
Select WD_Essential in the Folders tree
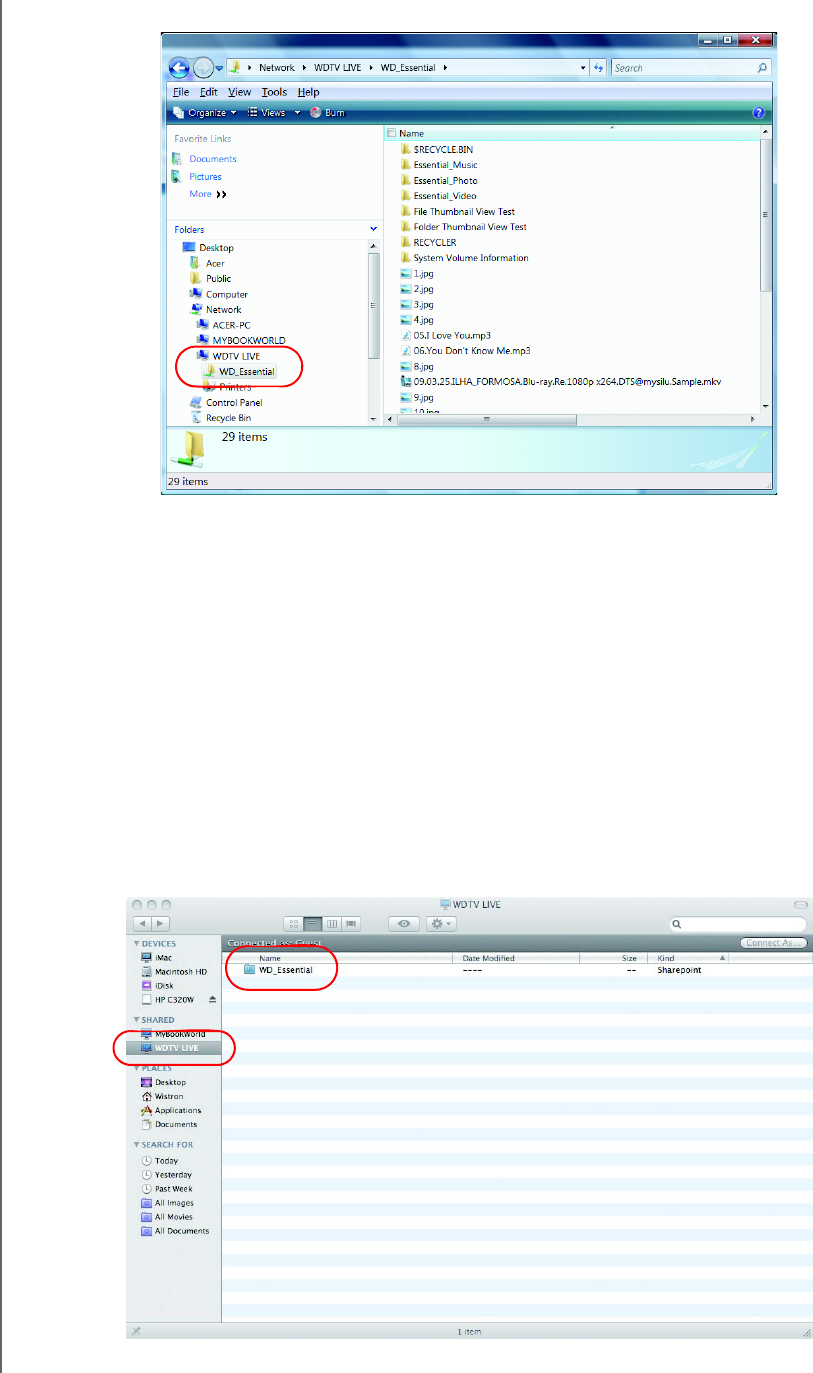pos(239,372)
